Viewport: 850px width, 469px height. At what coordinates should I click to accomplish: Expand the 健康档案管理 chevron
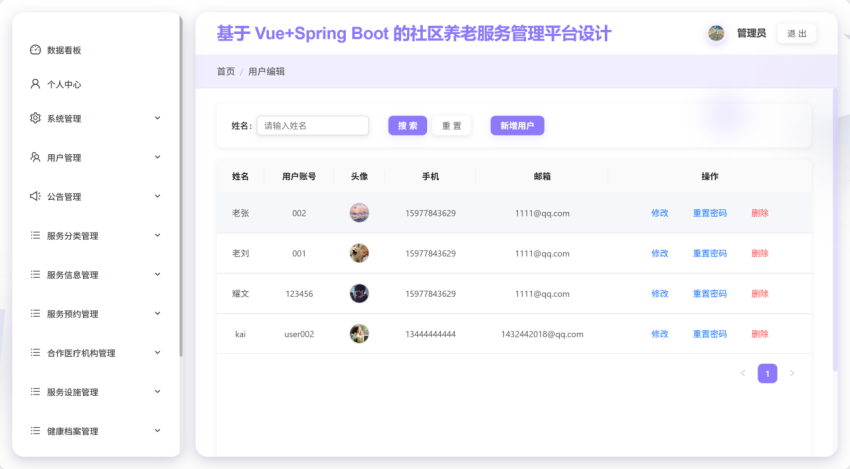(157, 430)
